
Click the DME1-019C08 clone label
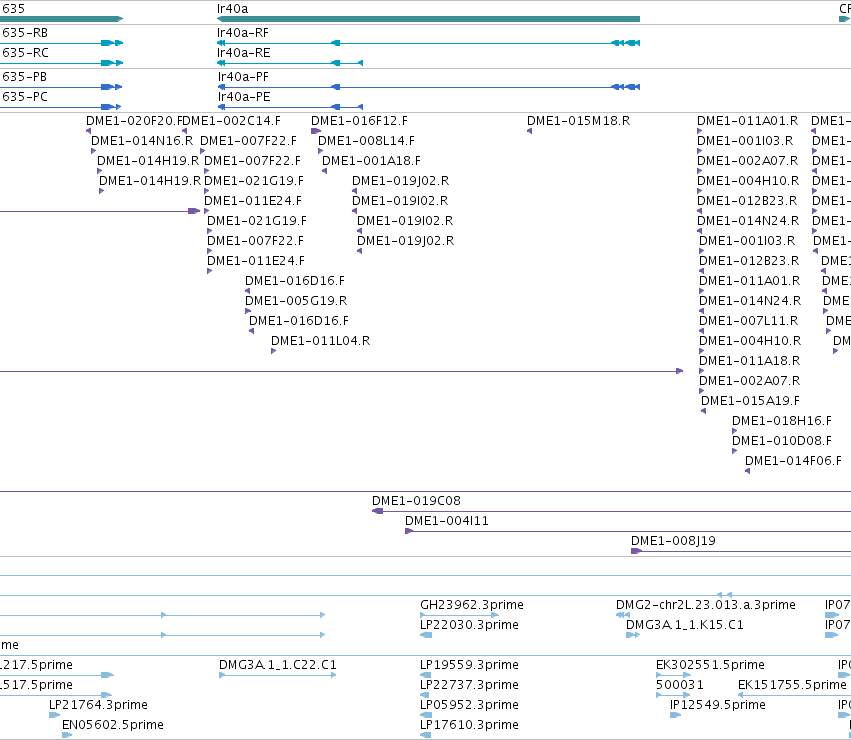(416, 501)
